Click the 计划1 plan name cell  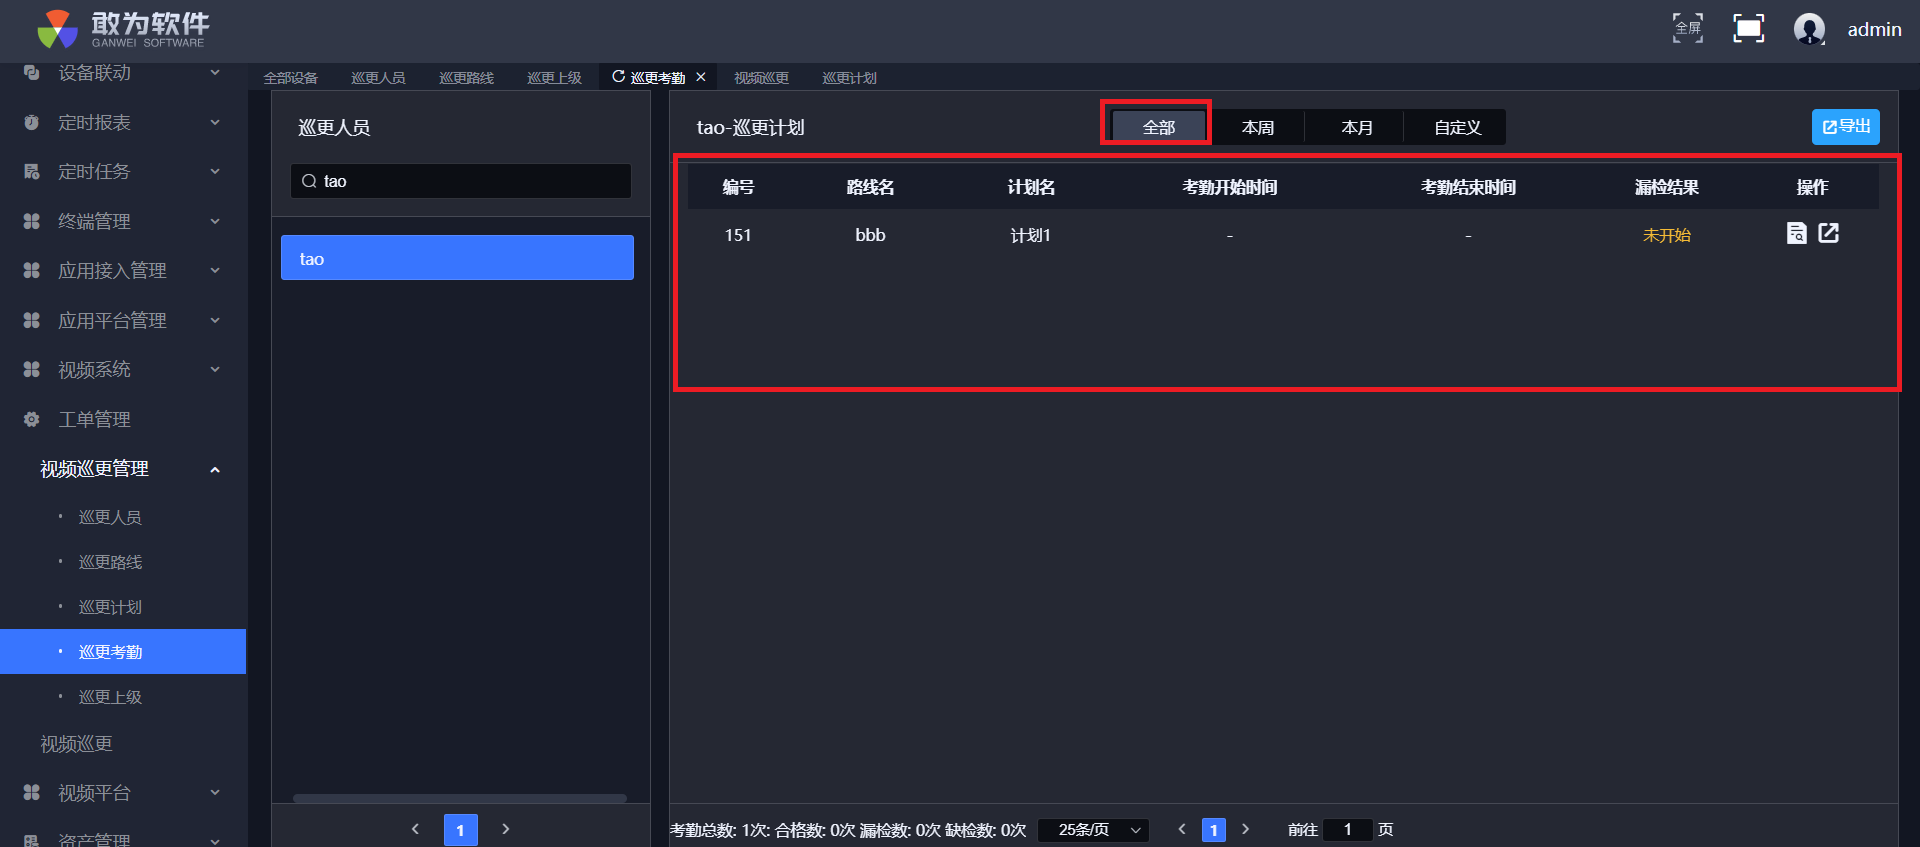[1030, 235]
